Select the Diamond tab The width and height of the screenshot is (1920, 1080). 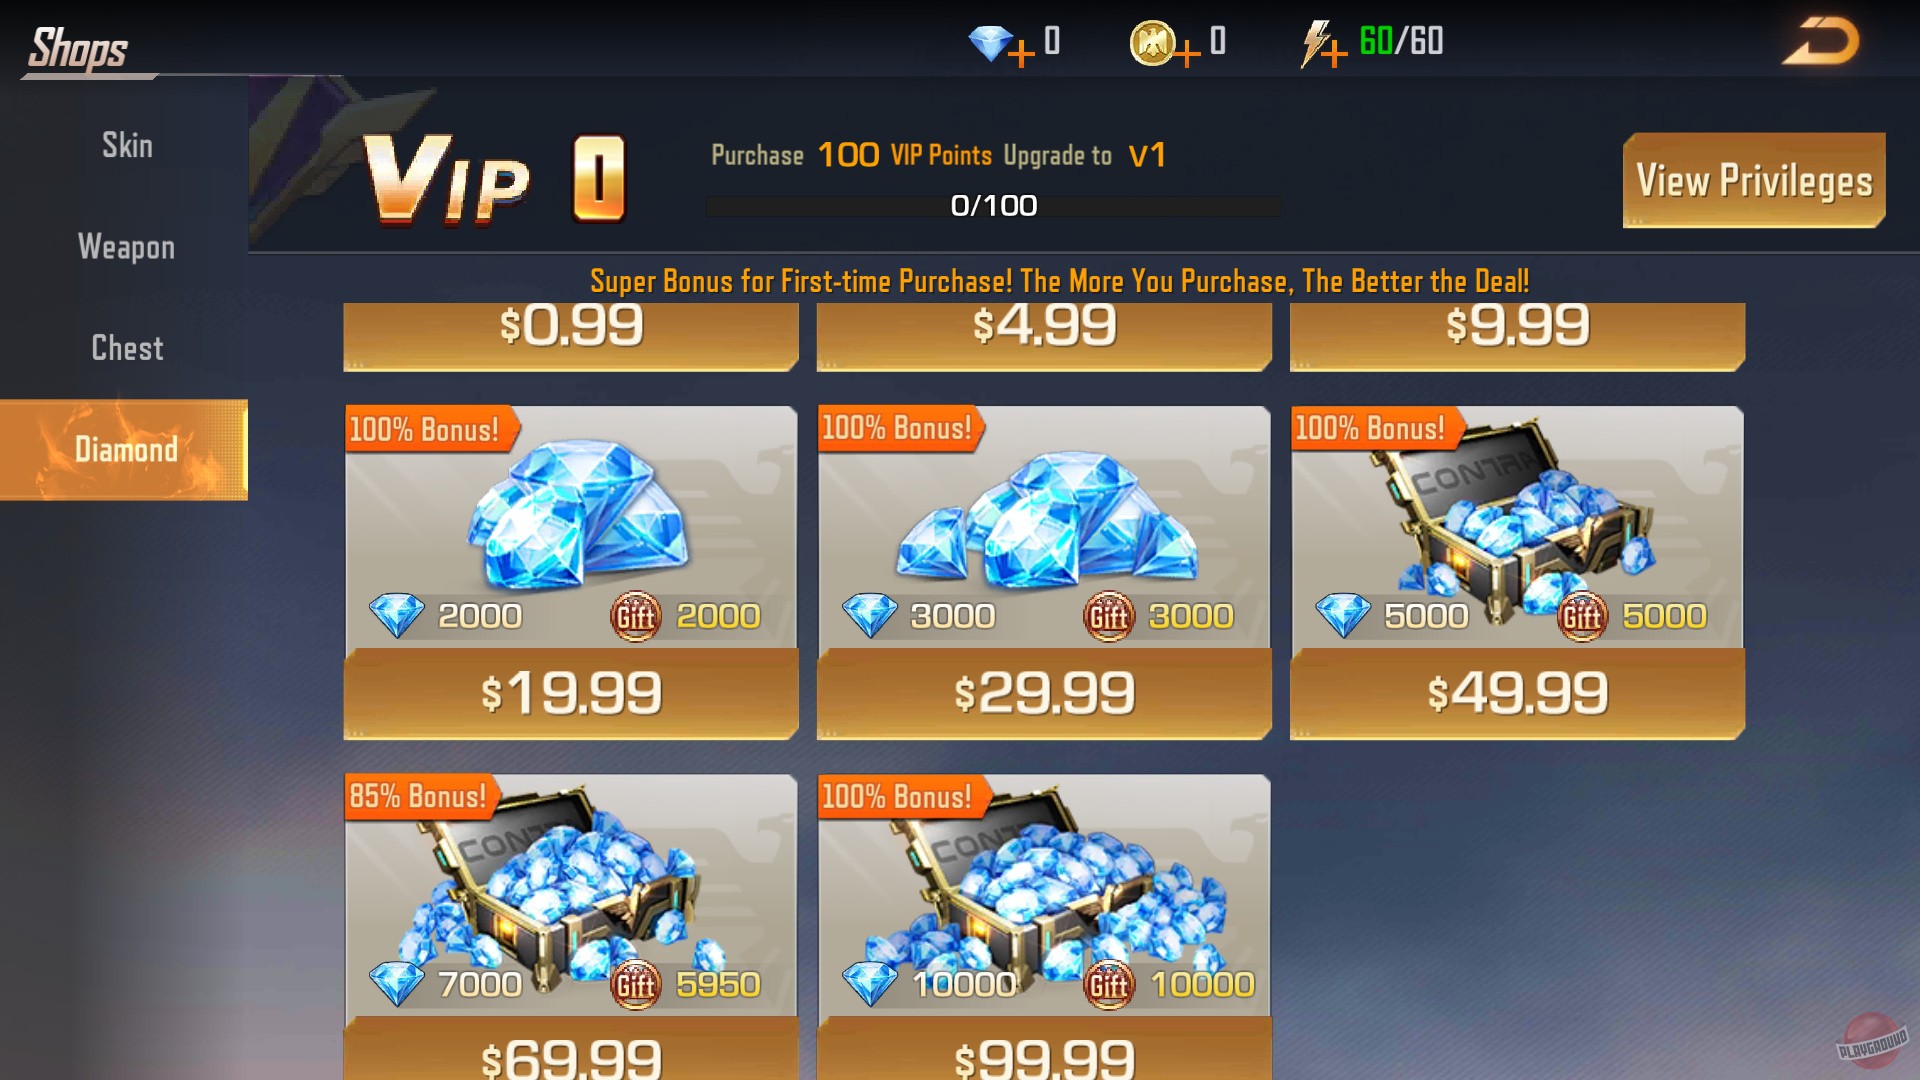tap(124, 450)
